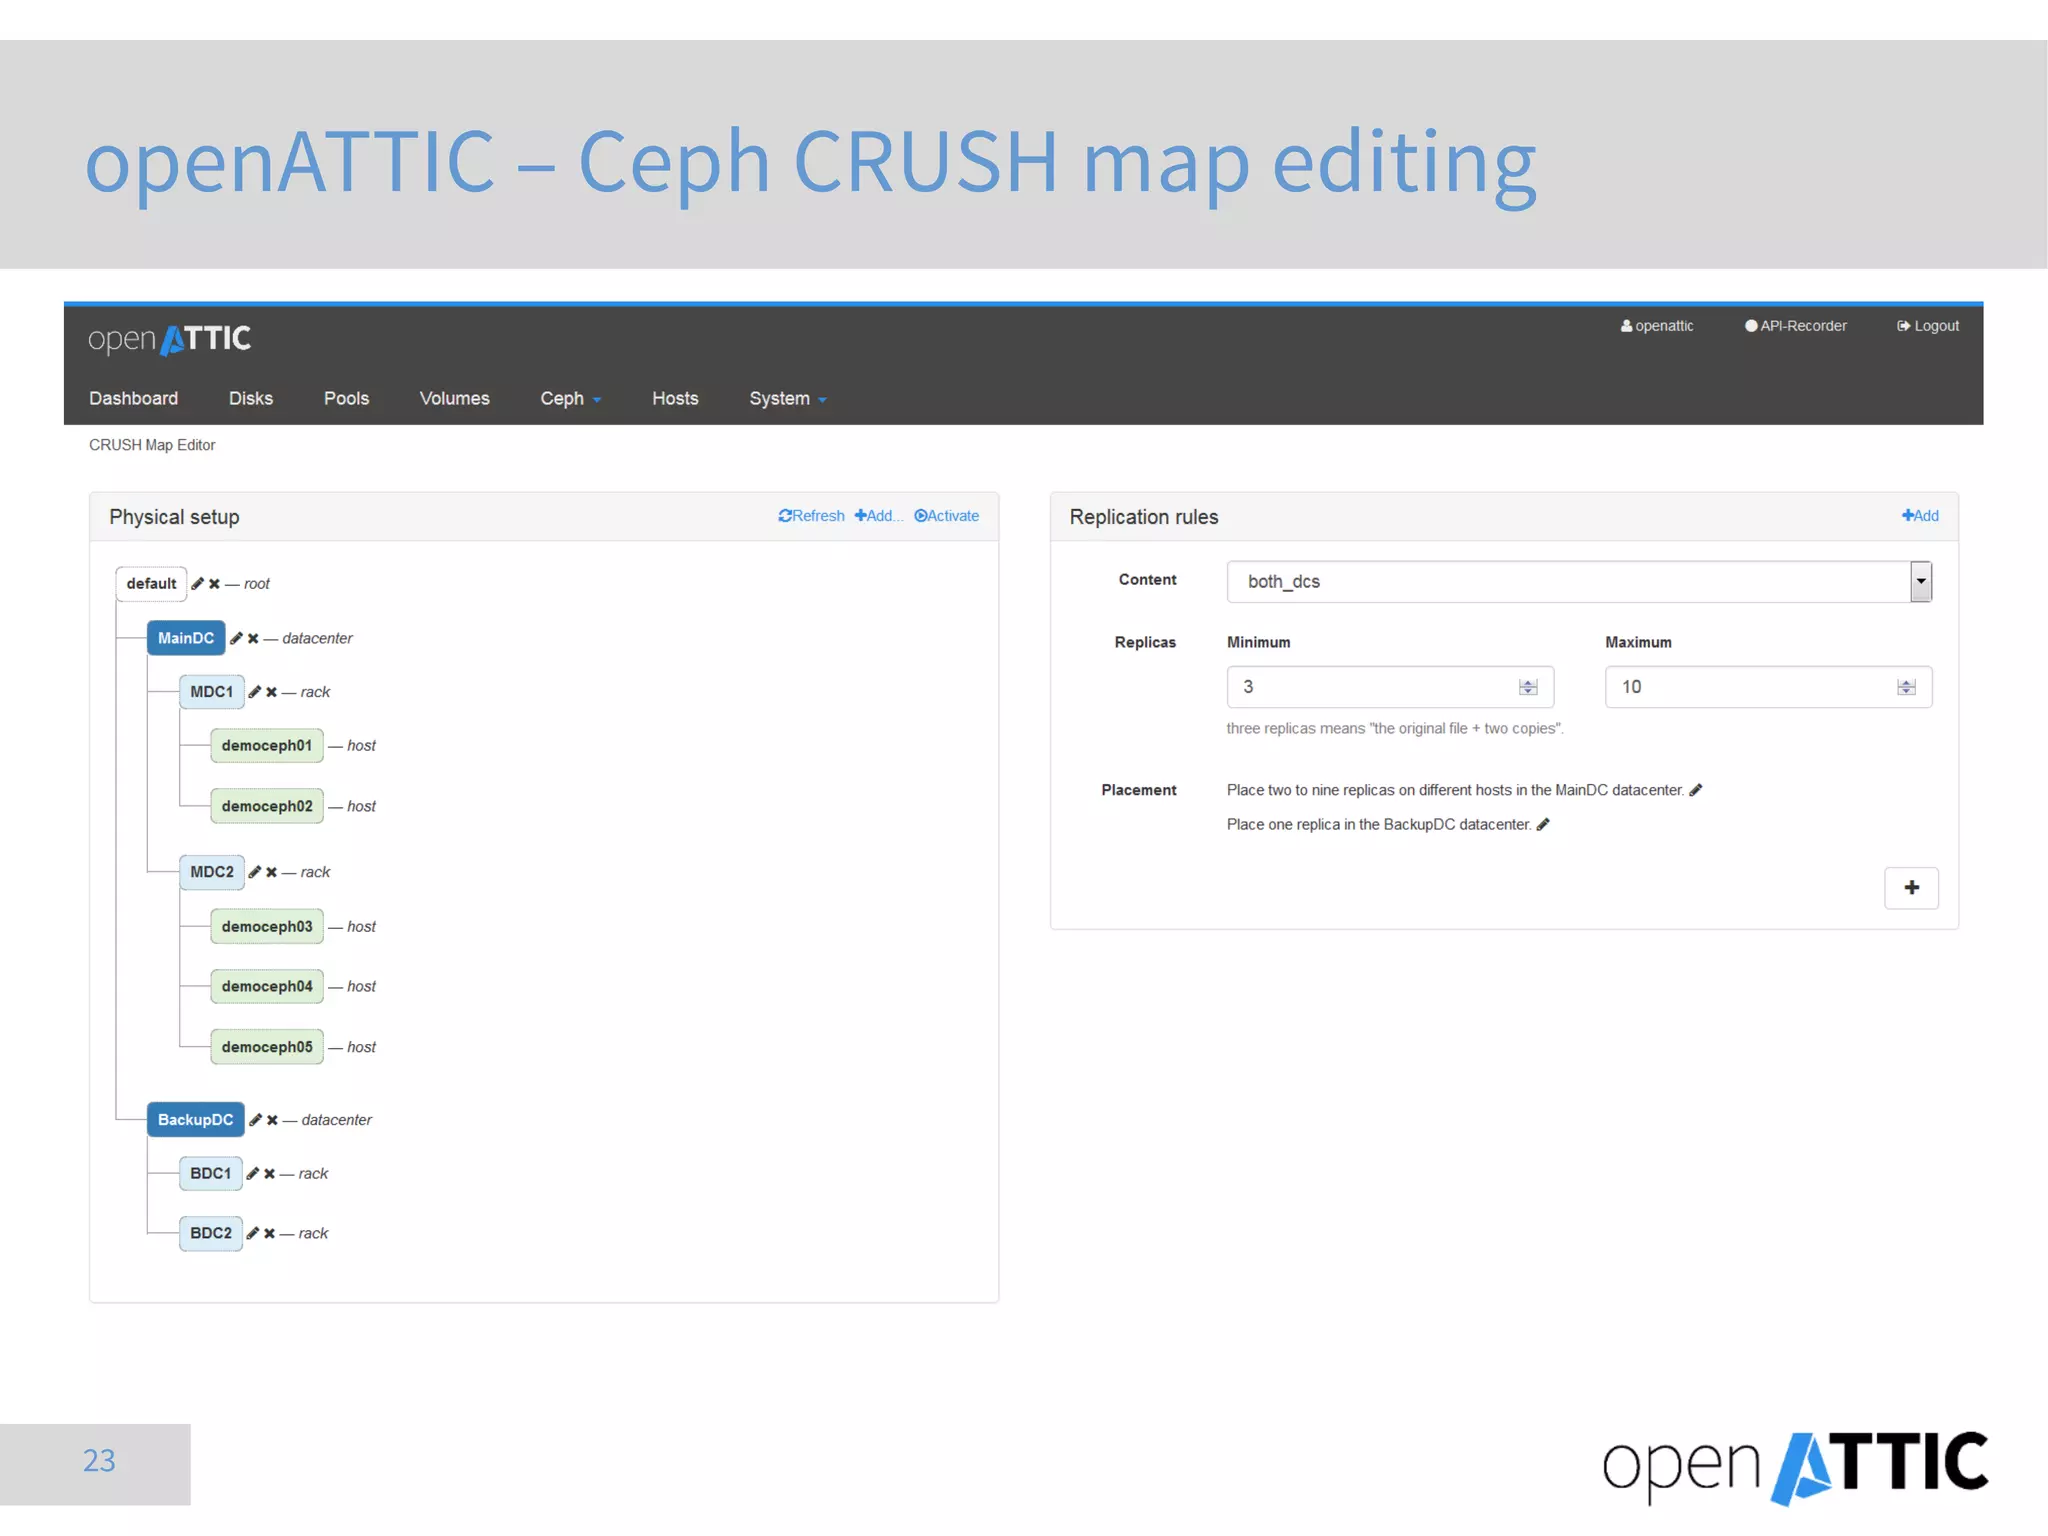This screenshot has height=1536, width=2048.
Task: Delete the BackupDC datacenter
Action: click(x=272, y=1120)
